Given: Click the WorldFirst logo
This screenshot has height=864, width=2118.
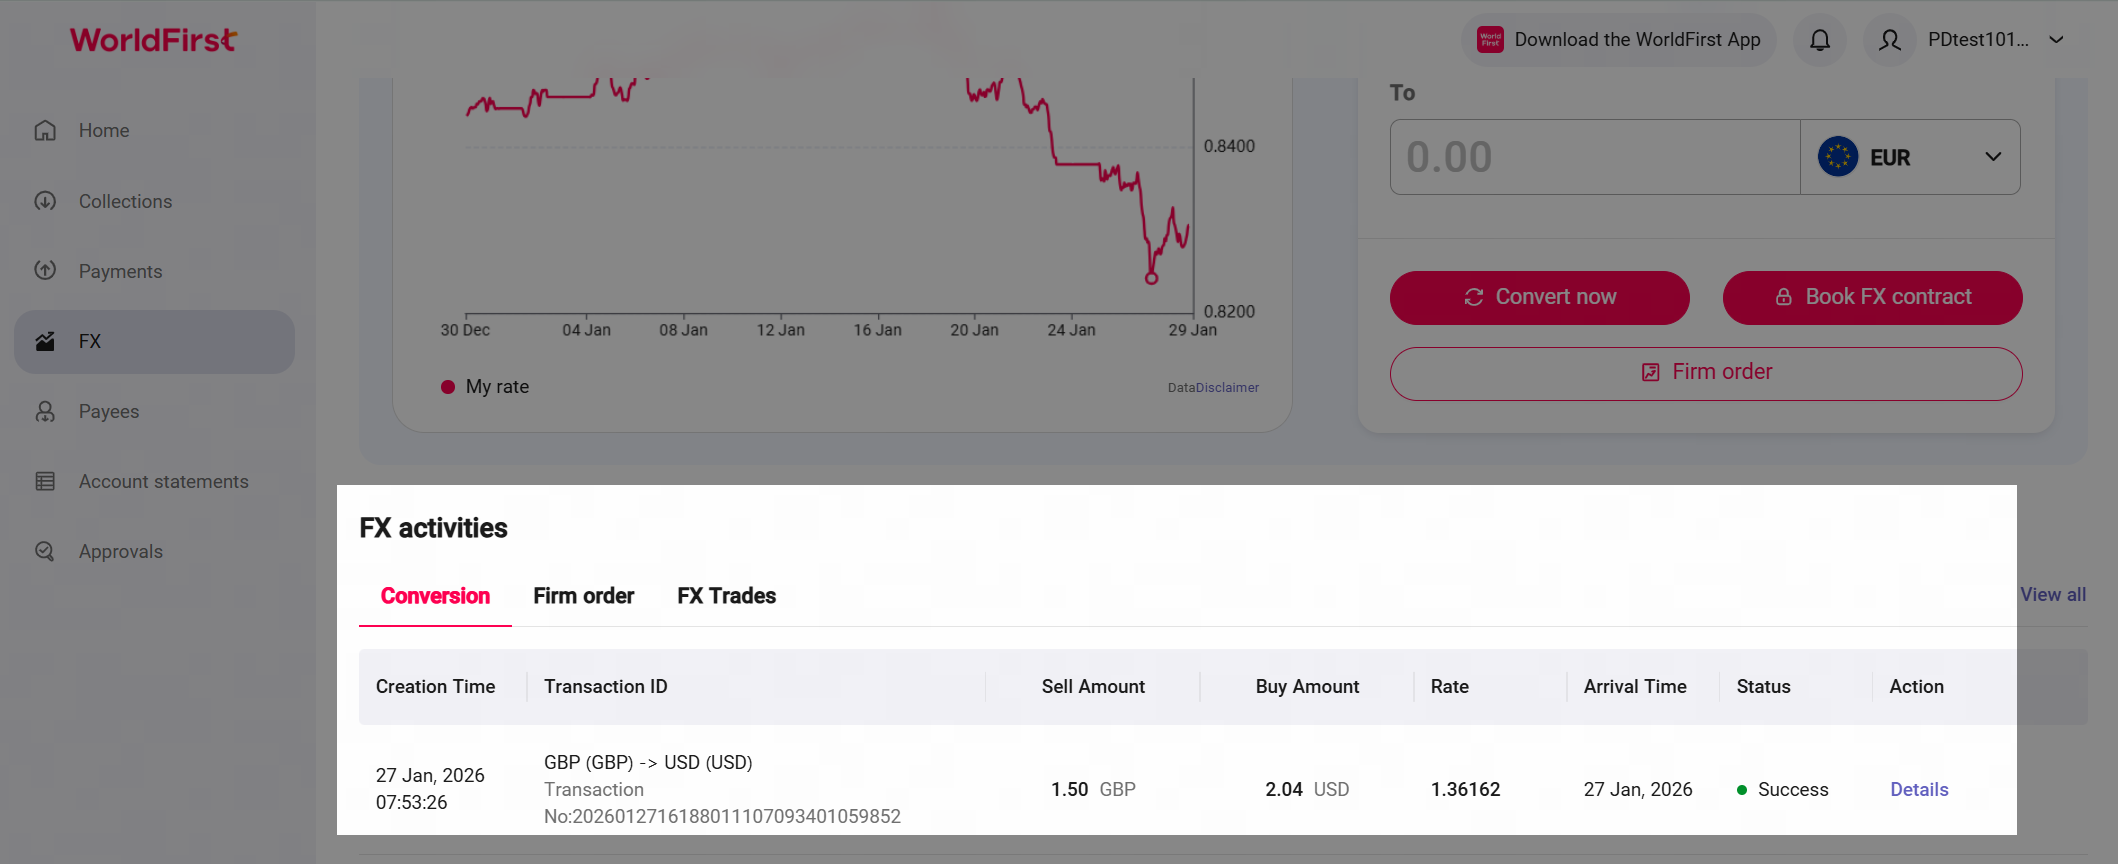Looking at the screenshot, I should coord(153,40).
